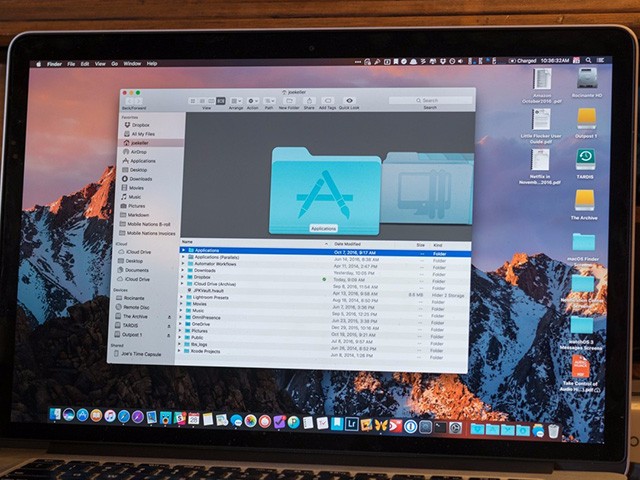Image resolution: width=640 pixels, height=480 pixels.
Task: Click the Finder icon in the Dock
Action: pyautogui.click(x=50, y=414)
